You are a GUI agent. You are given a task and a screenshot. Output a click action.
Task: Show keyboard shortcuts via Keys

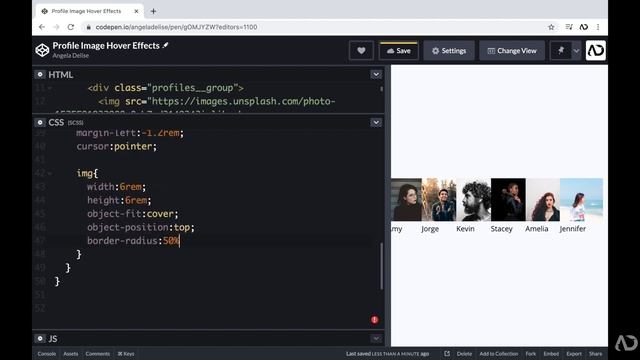coord(126,353)
